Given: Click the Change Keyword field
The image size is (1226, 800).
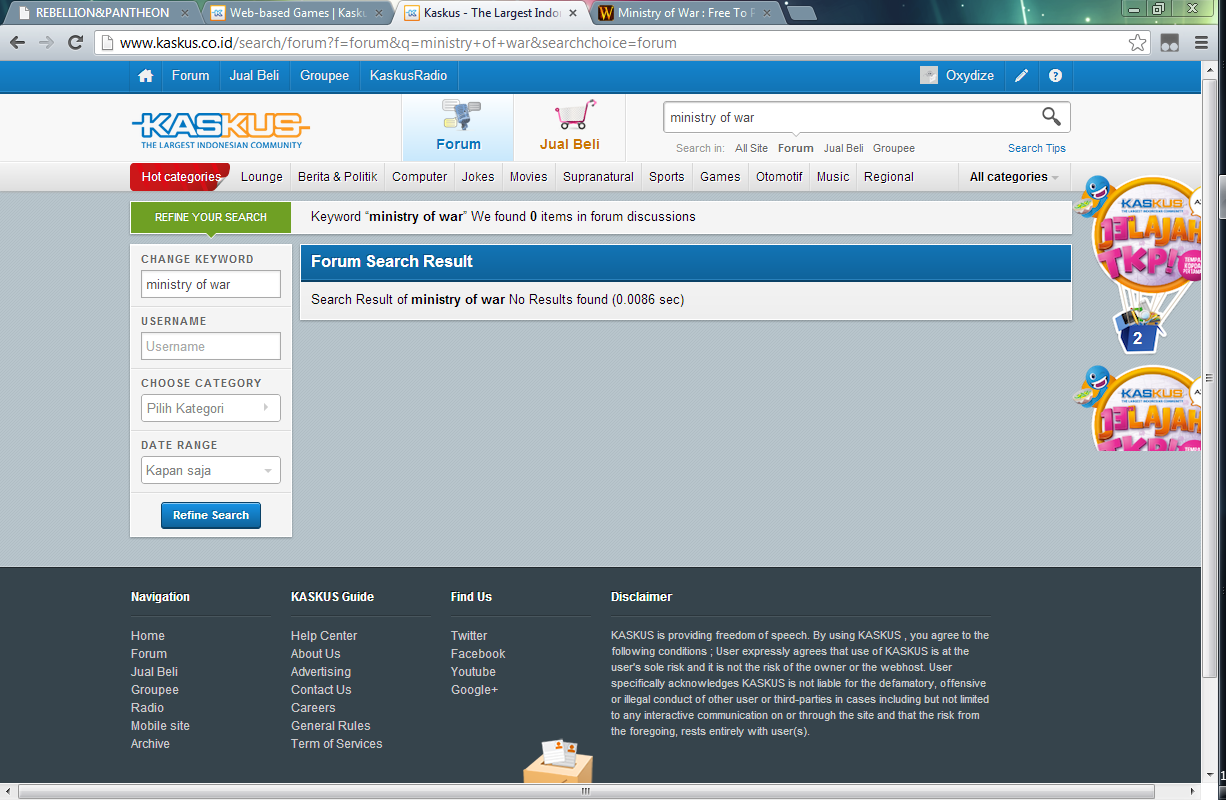Looking at the screenshot, I should pos(211,284).
